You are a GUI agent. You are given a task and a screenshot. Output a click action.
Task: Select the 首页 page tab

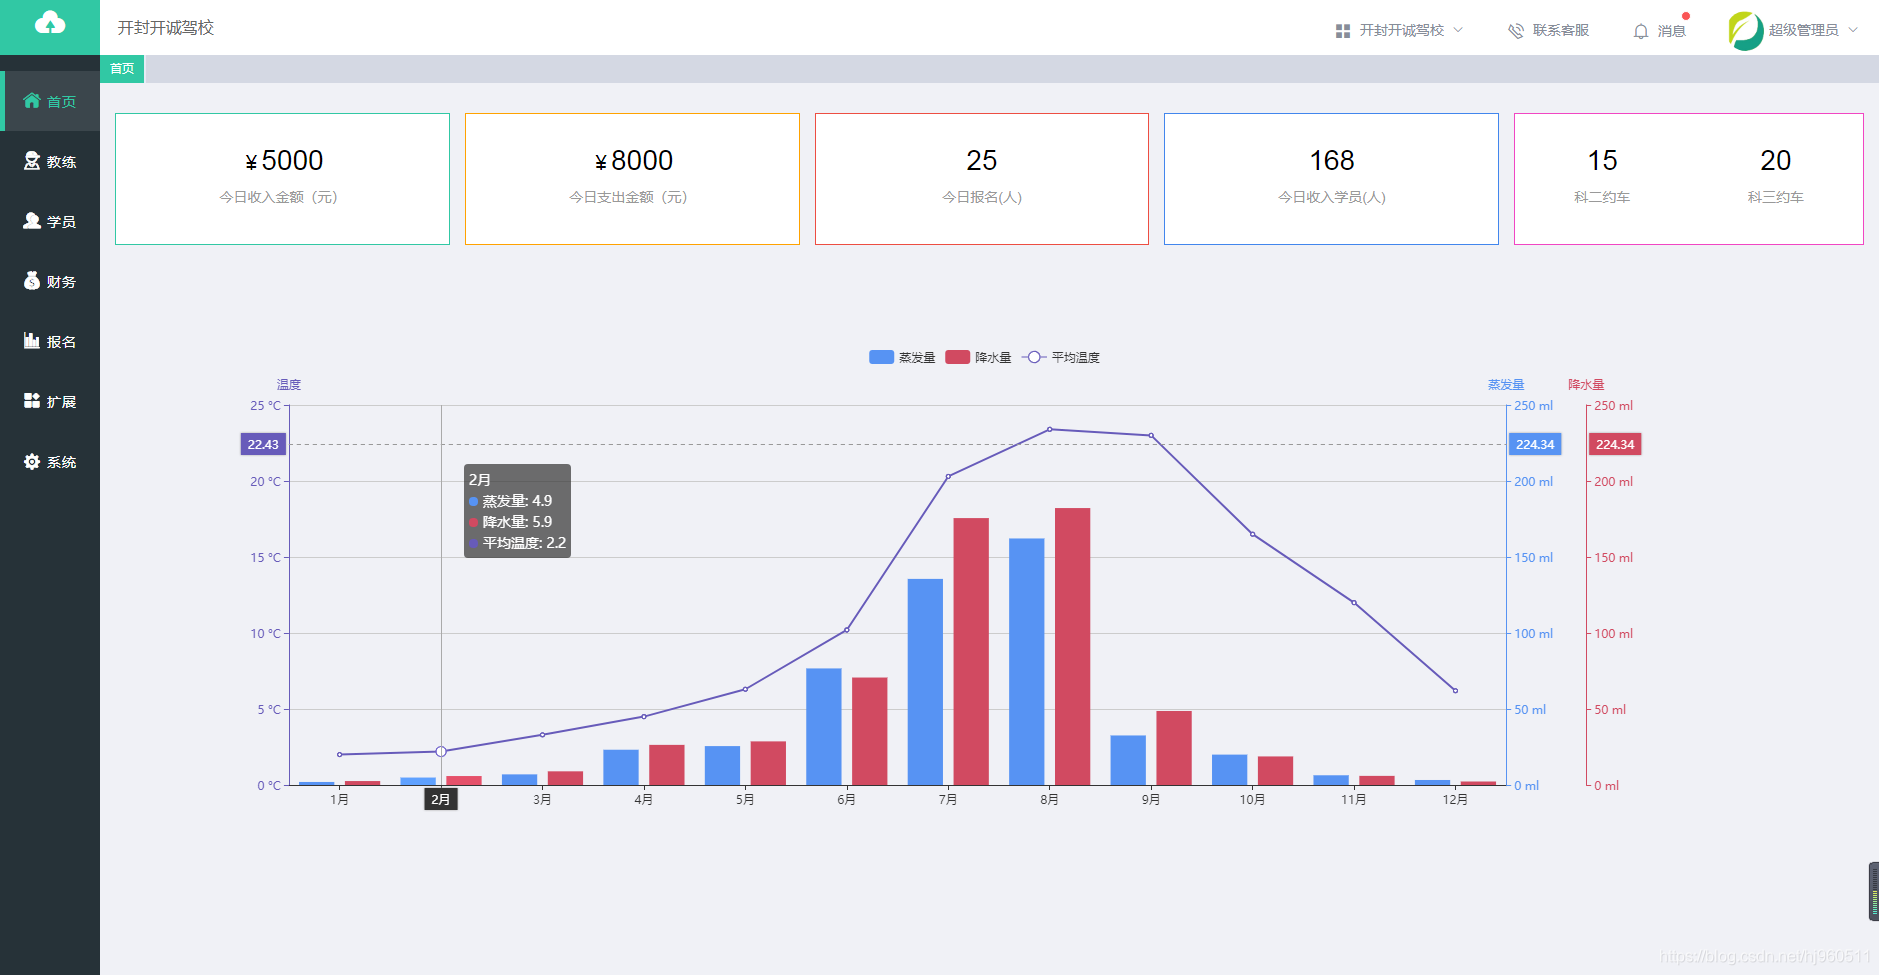[x=122, y=69]
